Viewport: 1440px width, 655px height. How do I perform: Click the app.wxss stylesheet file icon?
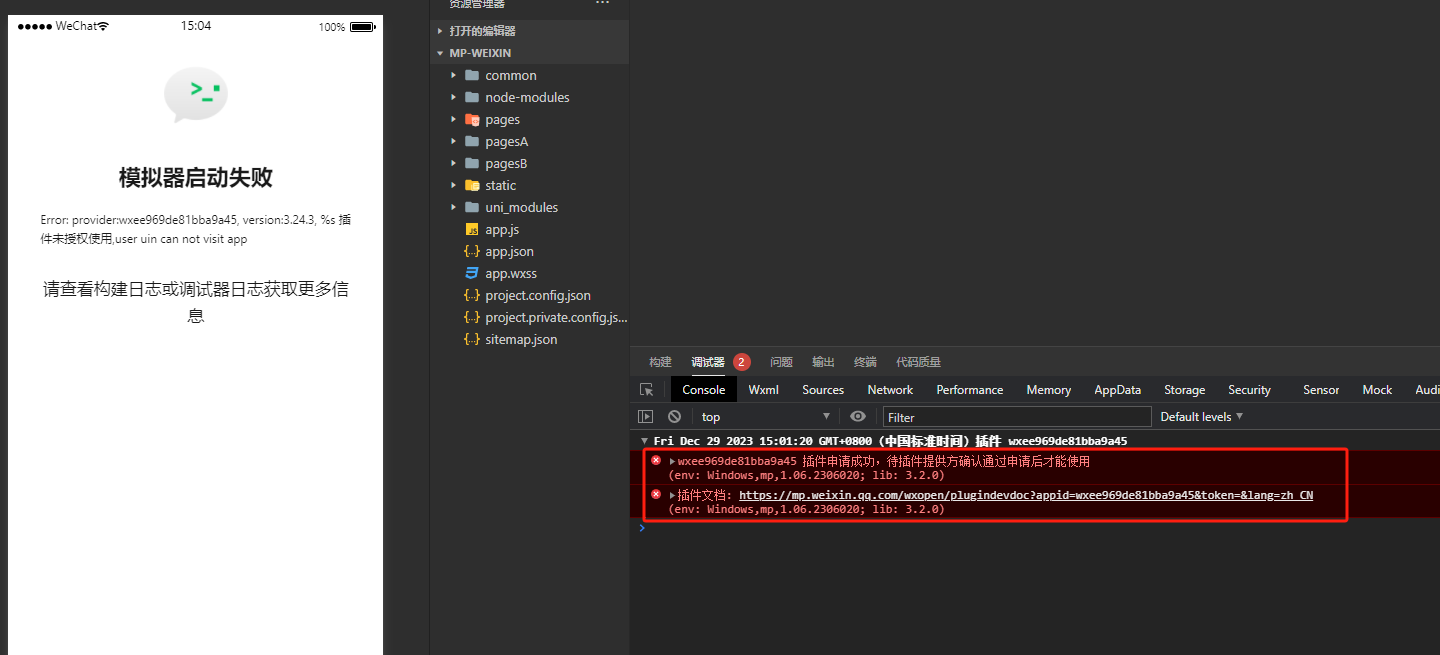pyautogui.click(x=472, y=273)
